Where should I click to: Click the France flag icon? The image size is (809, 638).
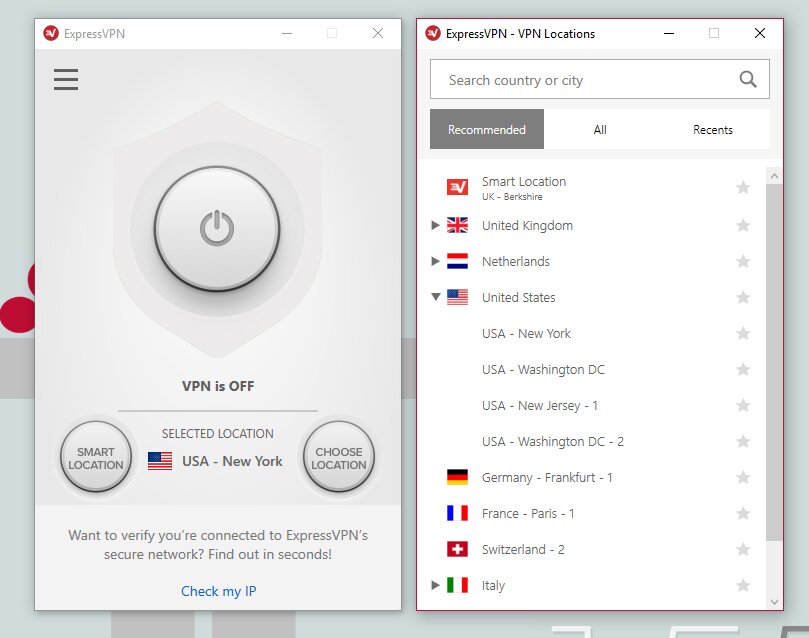coord(457,513)
